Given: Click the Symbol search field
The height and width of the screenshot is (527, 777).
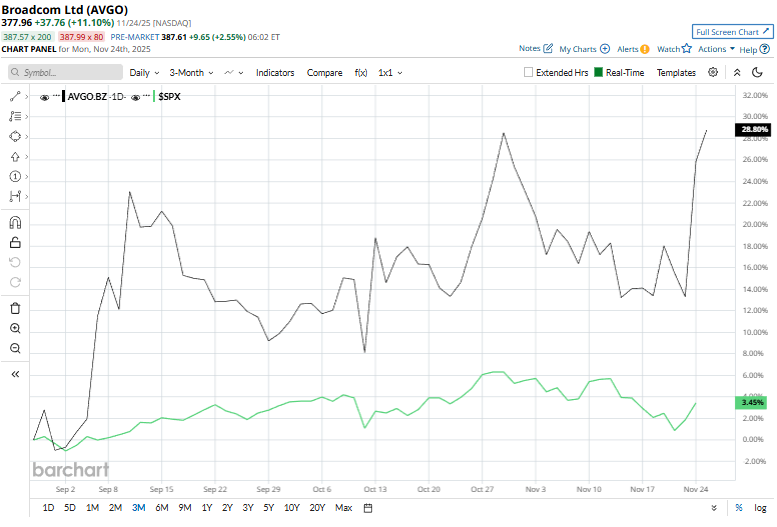Looking at the screenshot, I should (x=63, y=73).
